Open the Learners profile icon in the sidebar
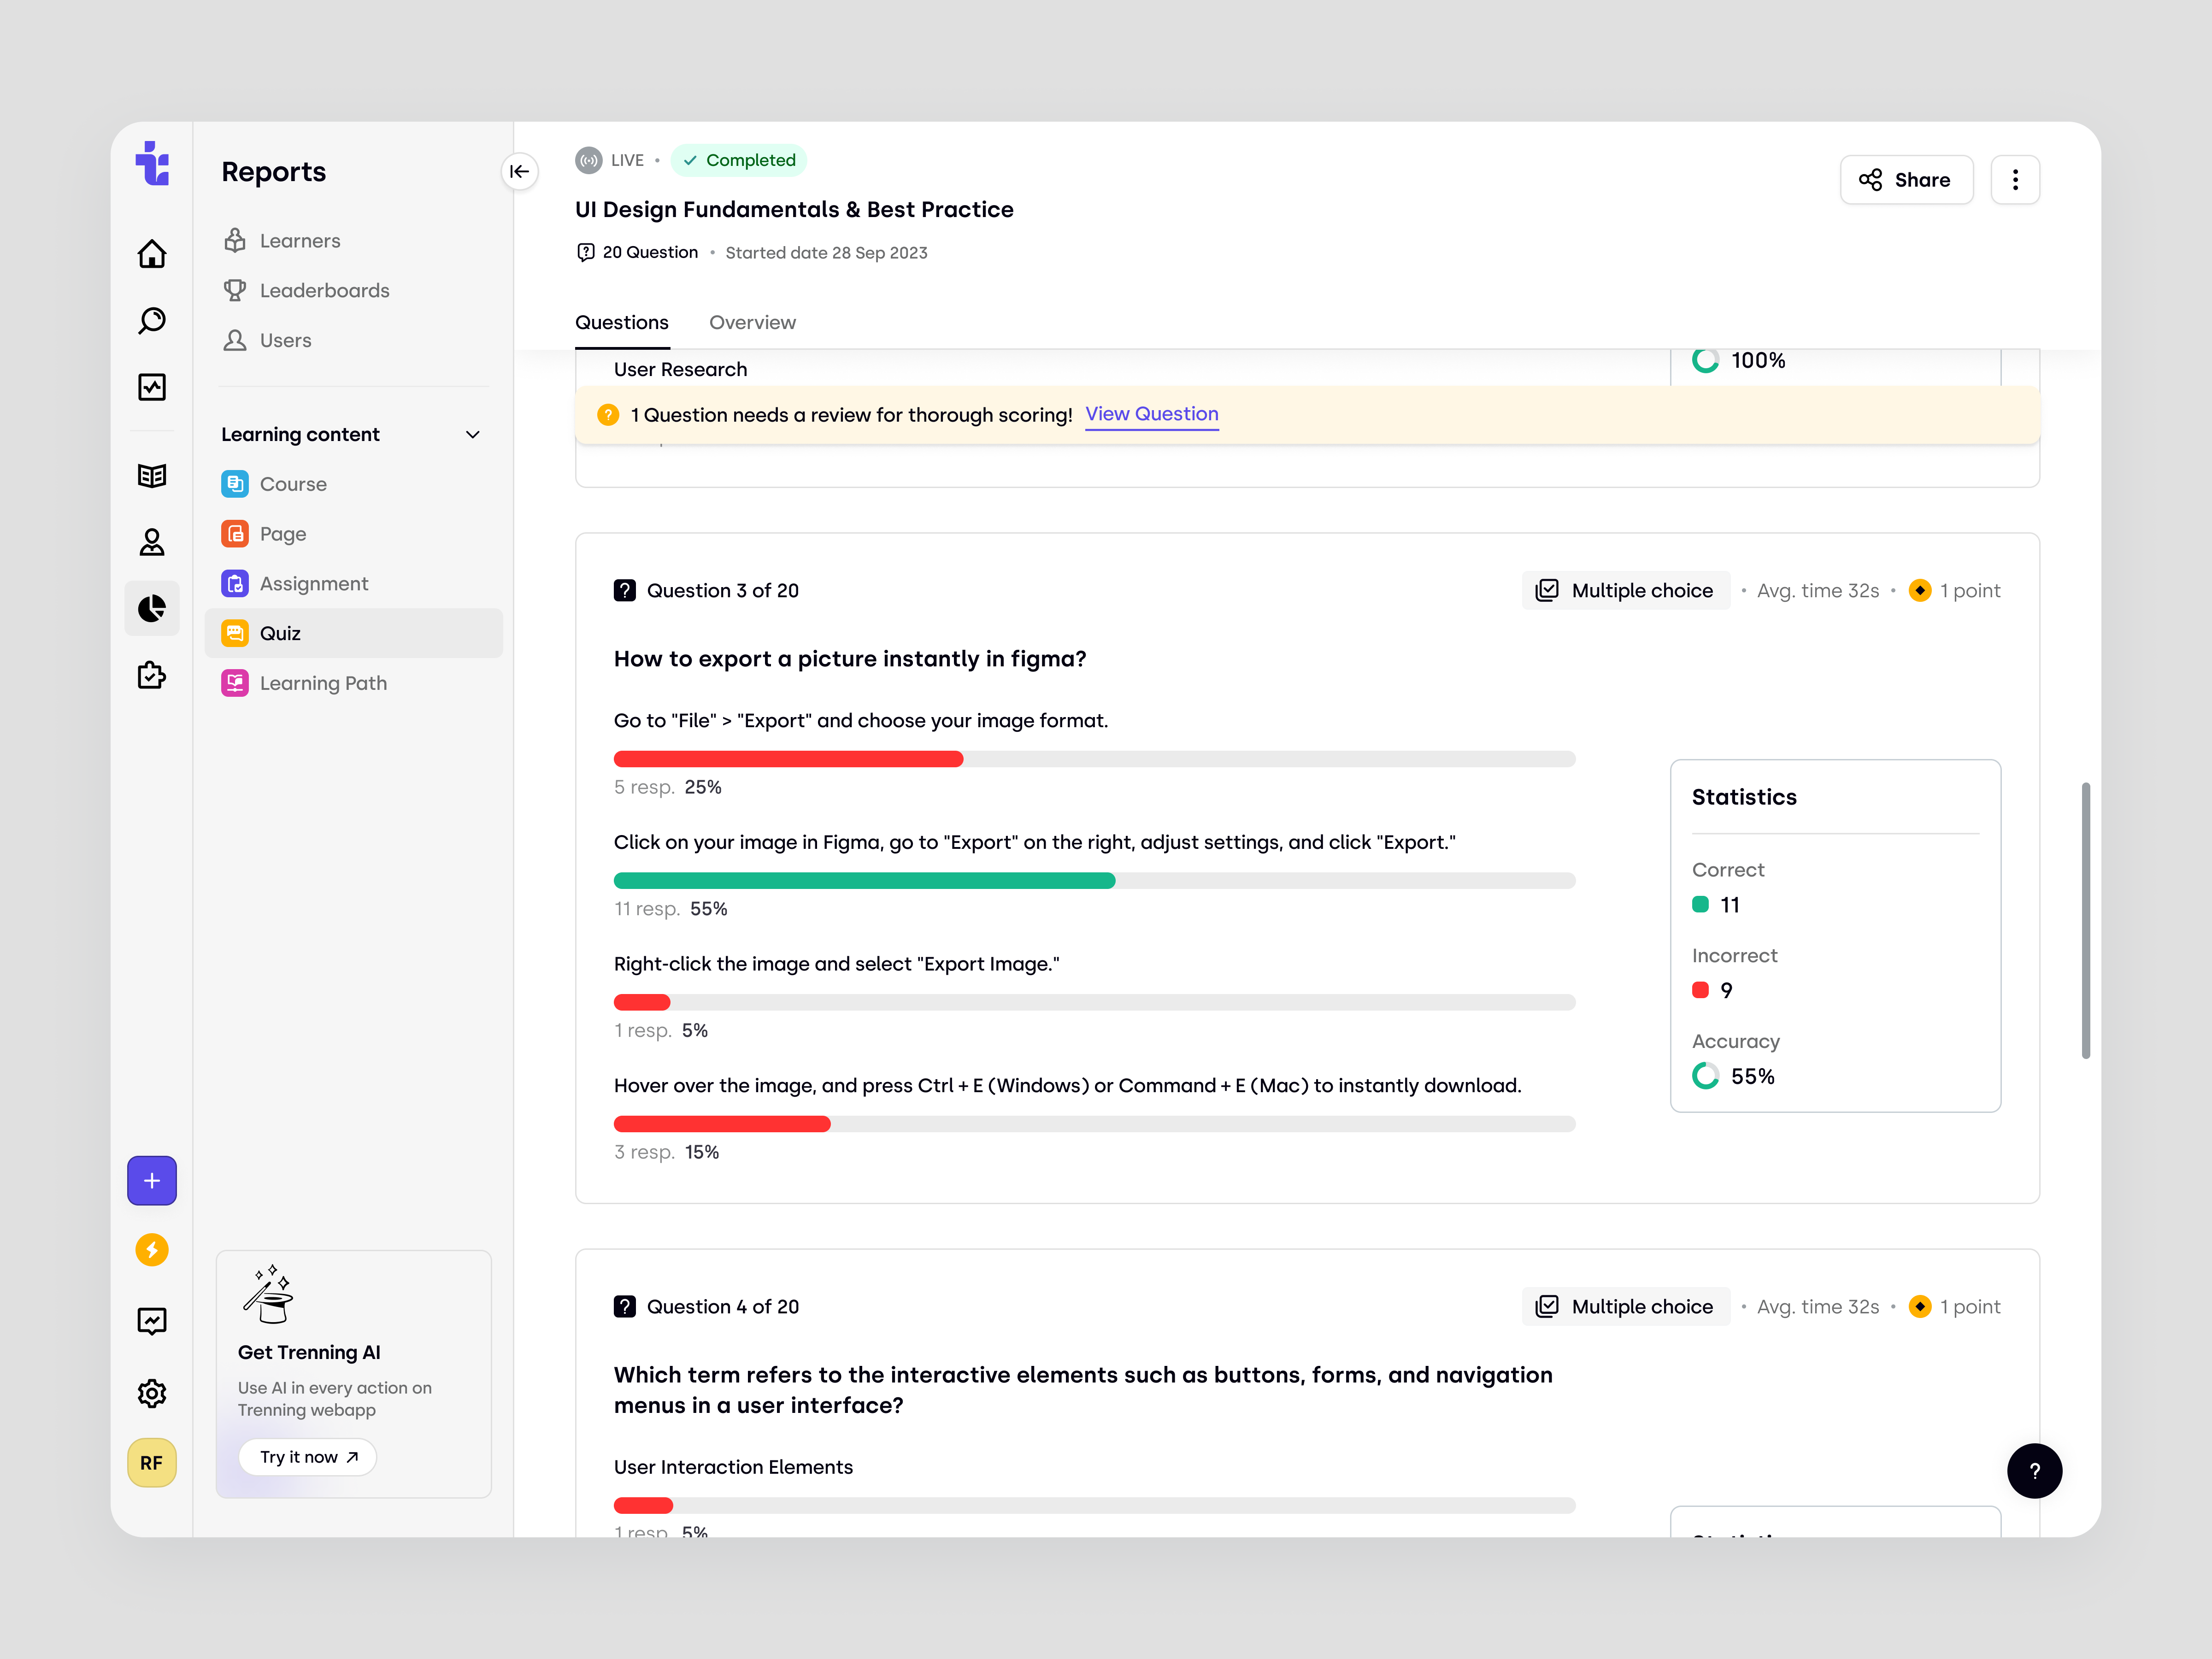 point(151,541)
